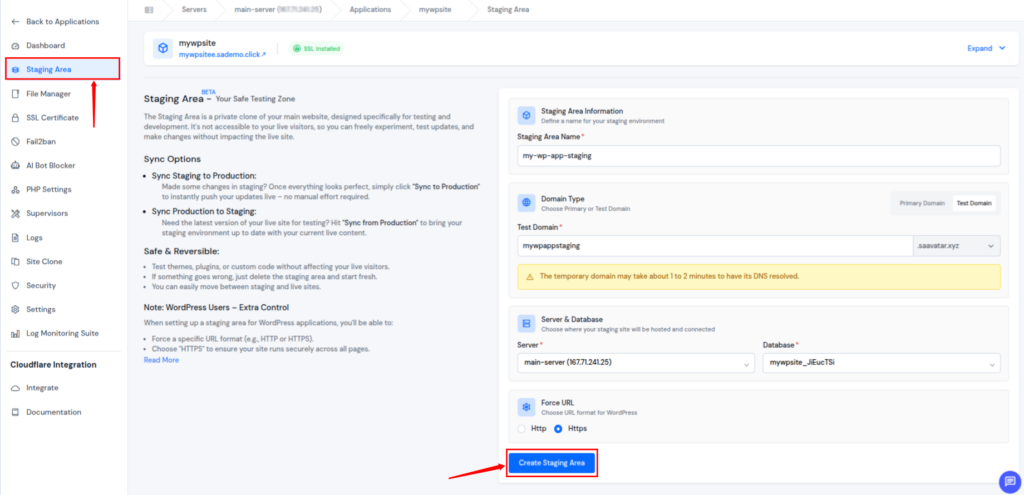Click the File Manager document icon

[x=15, y=94]
